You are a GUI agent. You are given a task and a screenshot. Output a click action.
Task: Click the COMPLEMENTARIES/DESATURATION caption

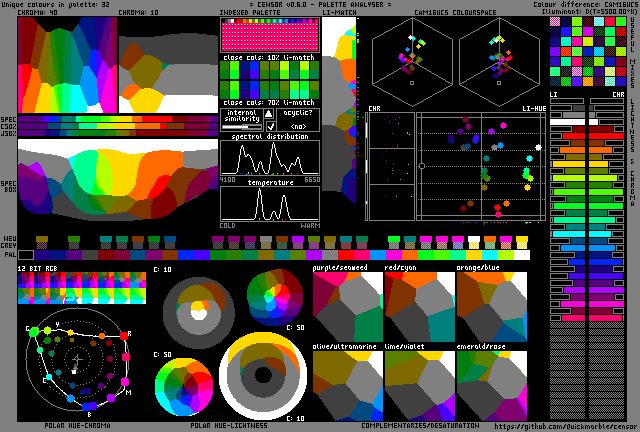point(420,426)
